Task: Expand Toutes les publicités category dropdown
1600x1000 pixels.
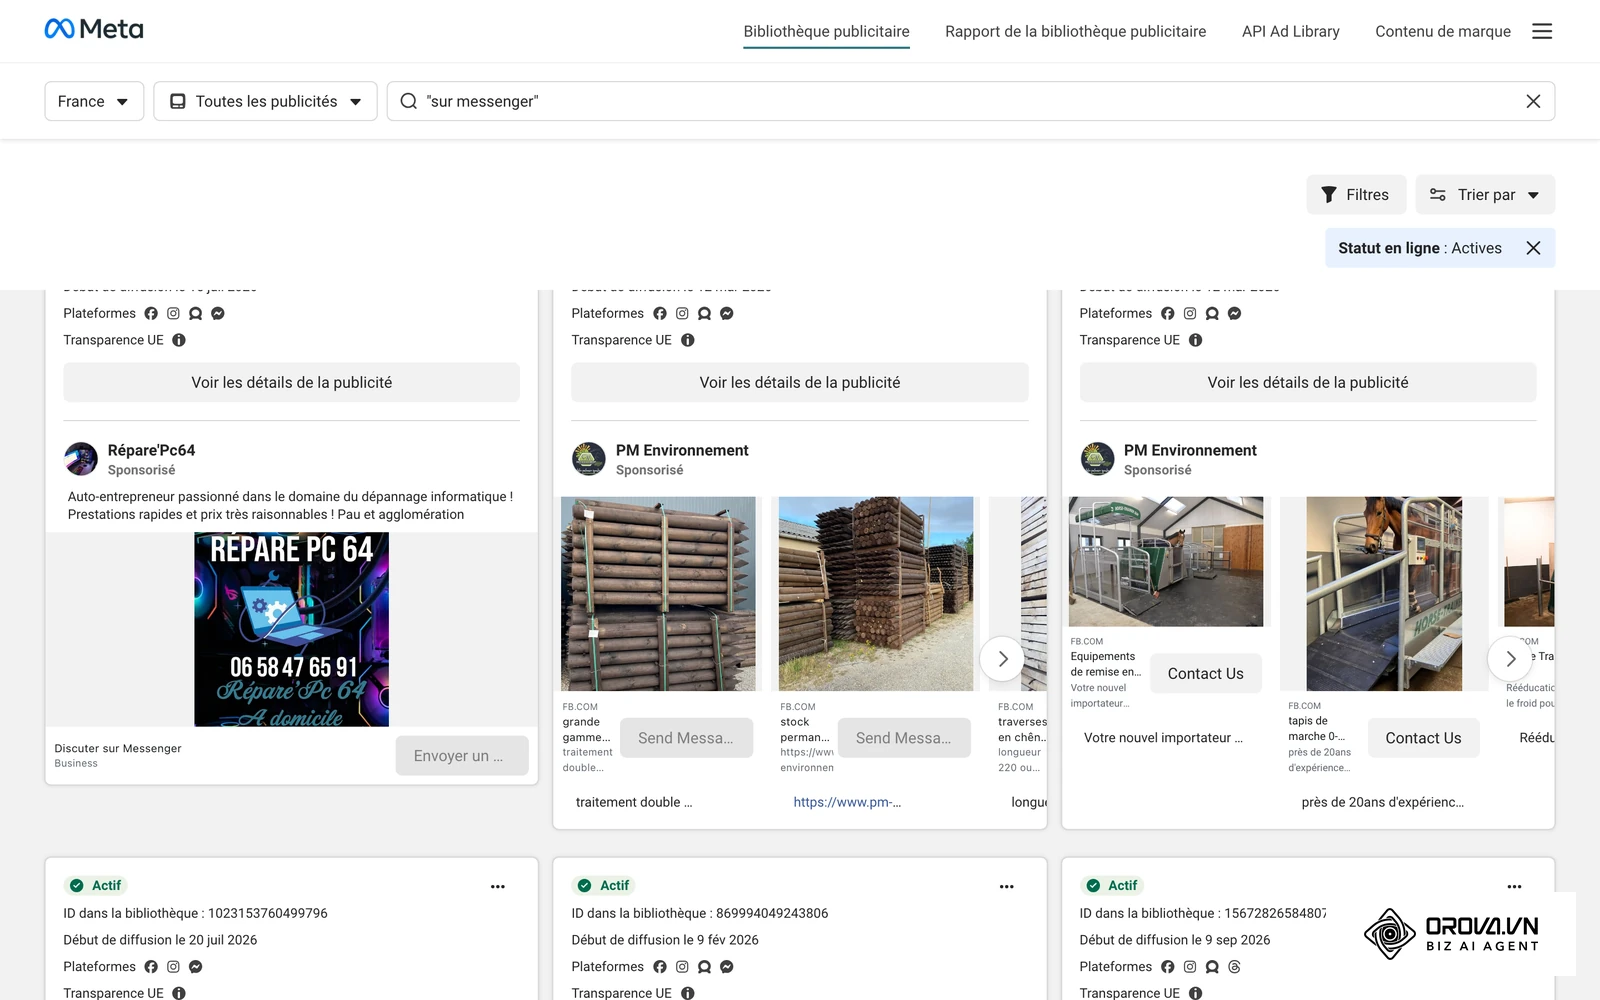Action: tap(265, 101)
